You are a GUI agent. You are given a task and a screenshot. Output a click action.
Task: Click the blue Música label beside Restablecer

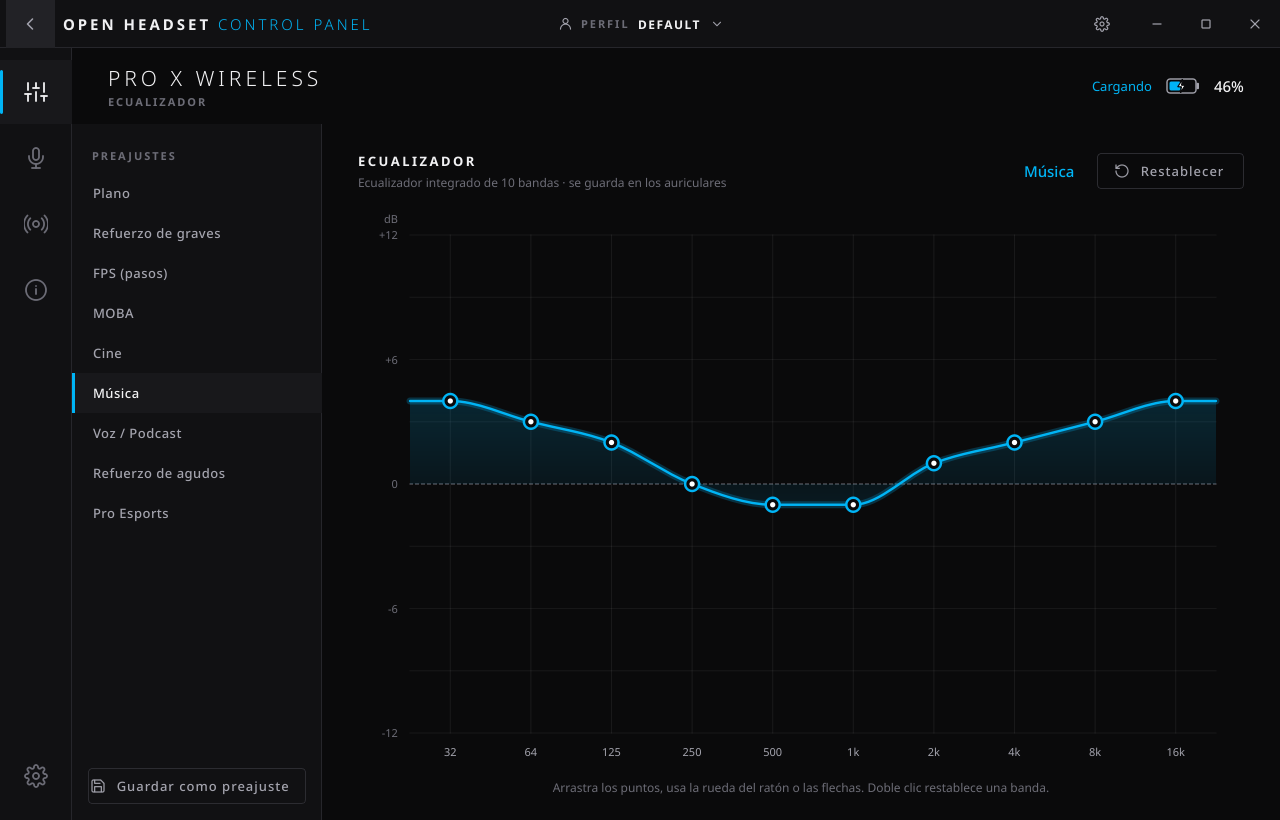[x=1049, y=172]
